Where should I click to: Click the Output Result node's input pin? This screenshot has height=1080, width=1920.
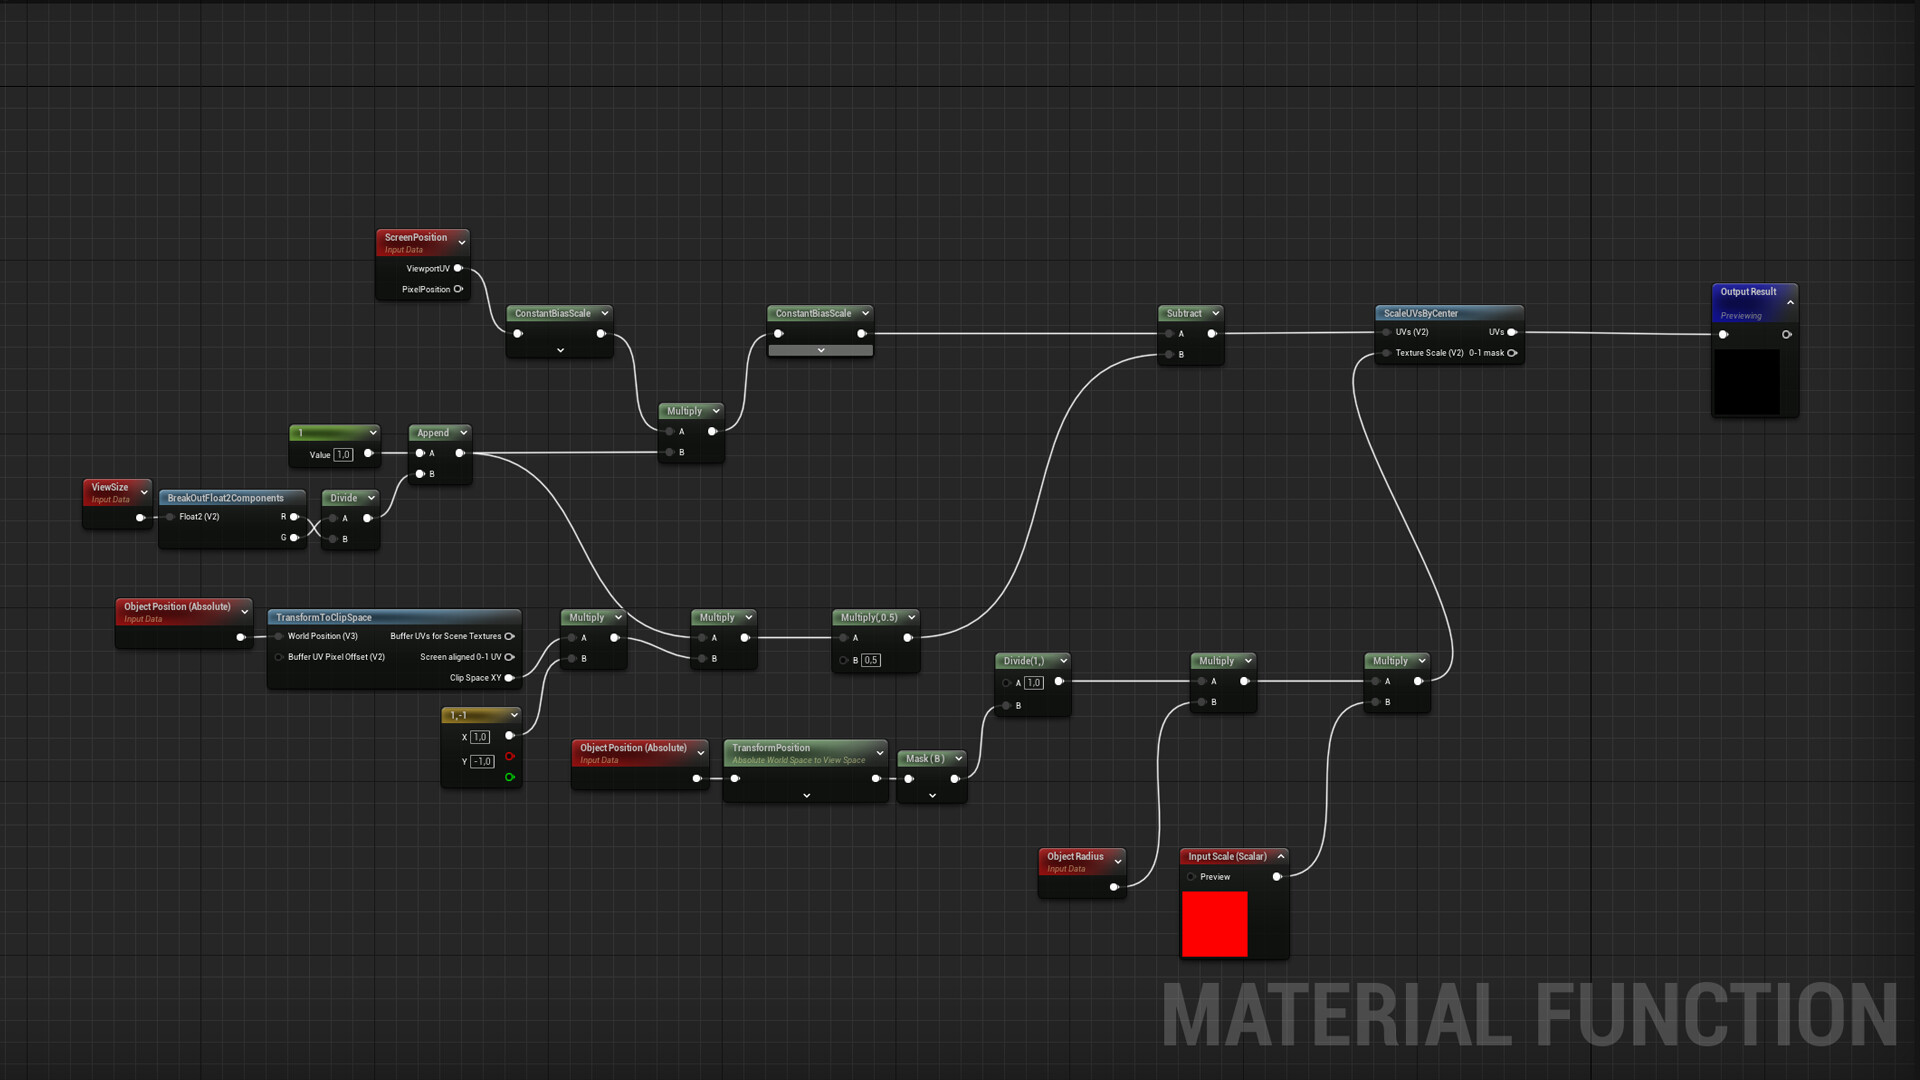click(x=1723, y=334)
